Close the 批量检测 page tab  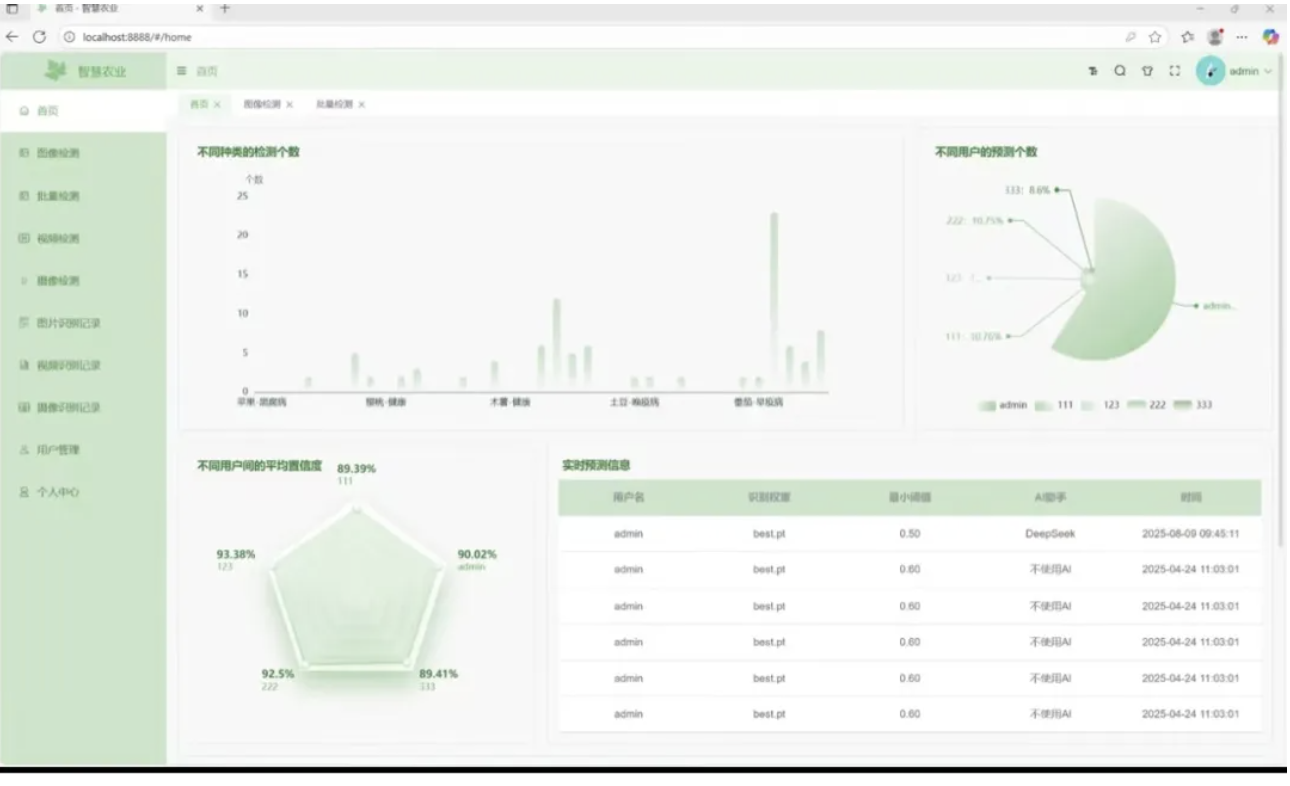pos(362,104)
